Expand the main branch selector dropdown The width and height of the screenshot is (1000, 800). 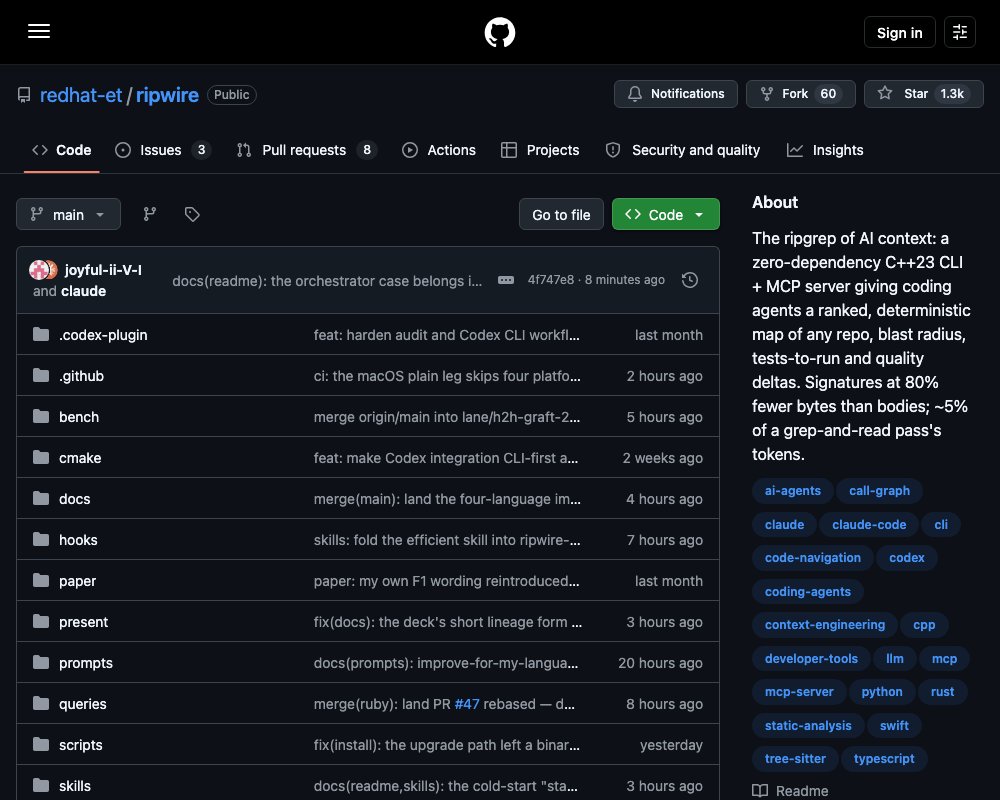[68, 214]
